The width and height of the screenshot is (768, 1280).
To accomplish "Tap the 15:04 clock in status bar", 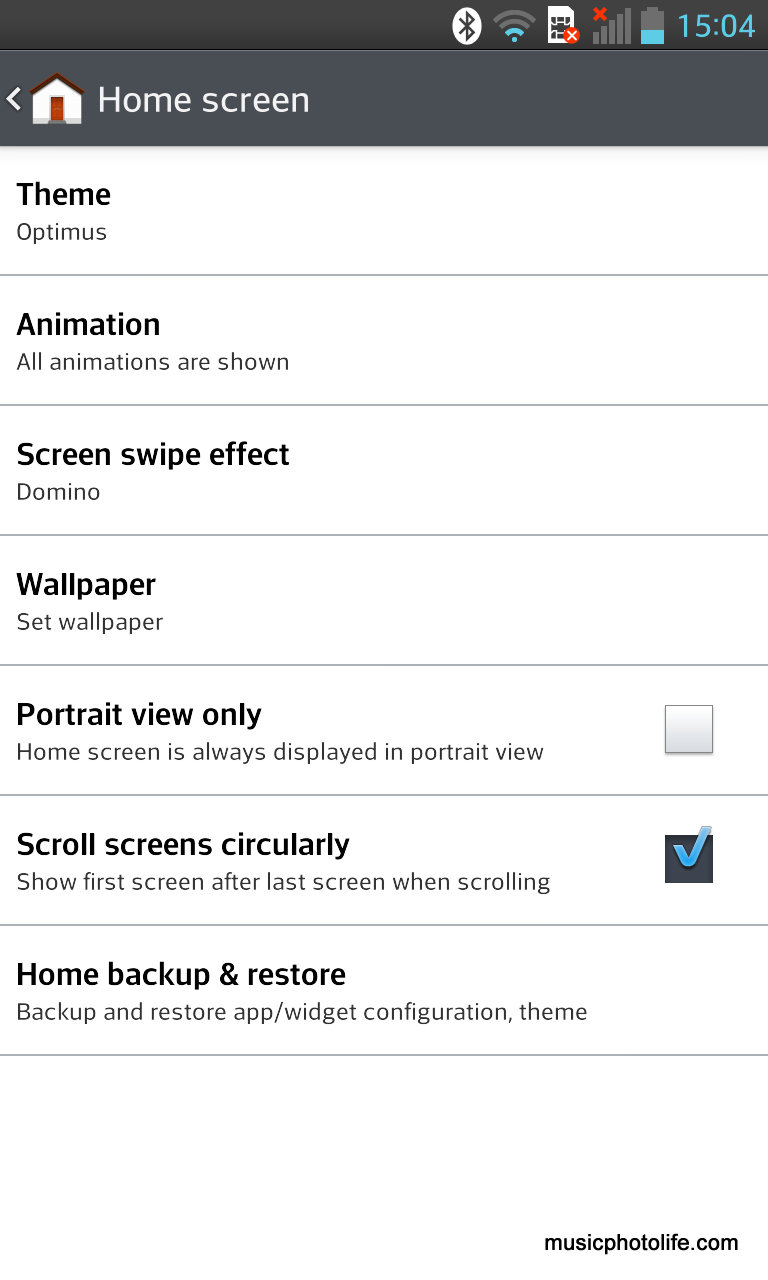I will 716,25.
